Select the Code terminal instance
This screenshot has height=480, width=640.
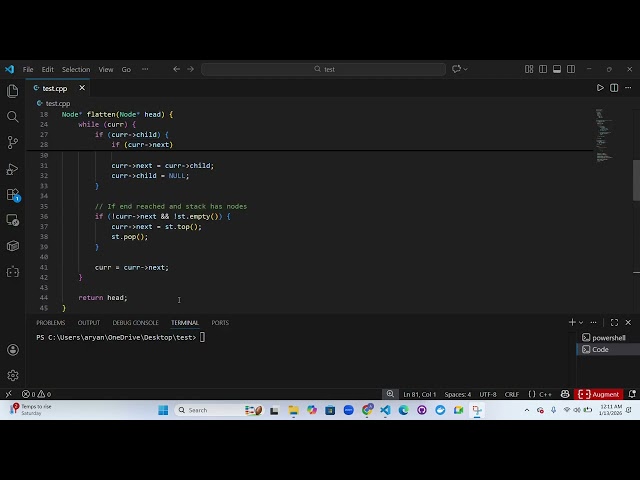click(x=608, y=349)
